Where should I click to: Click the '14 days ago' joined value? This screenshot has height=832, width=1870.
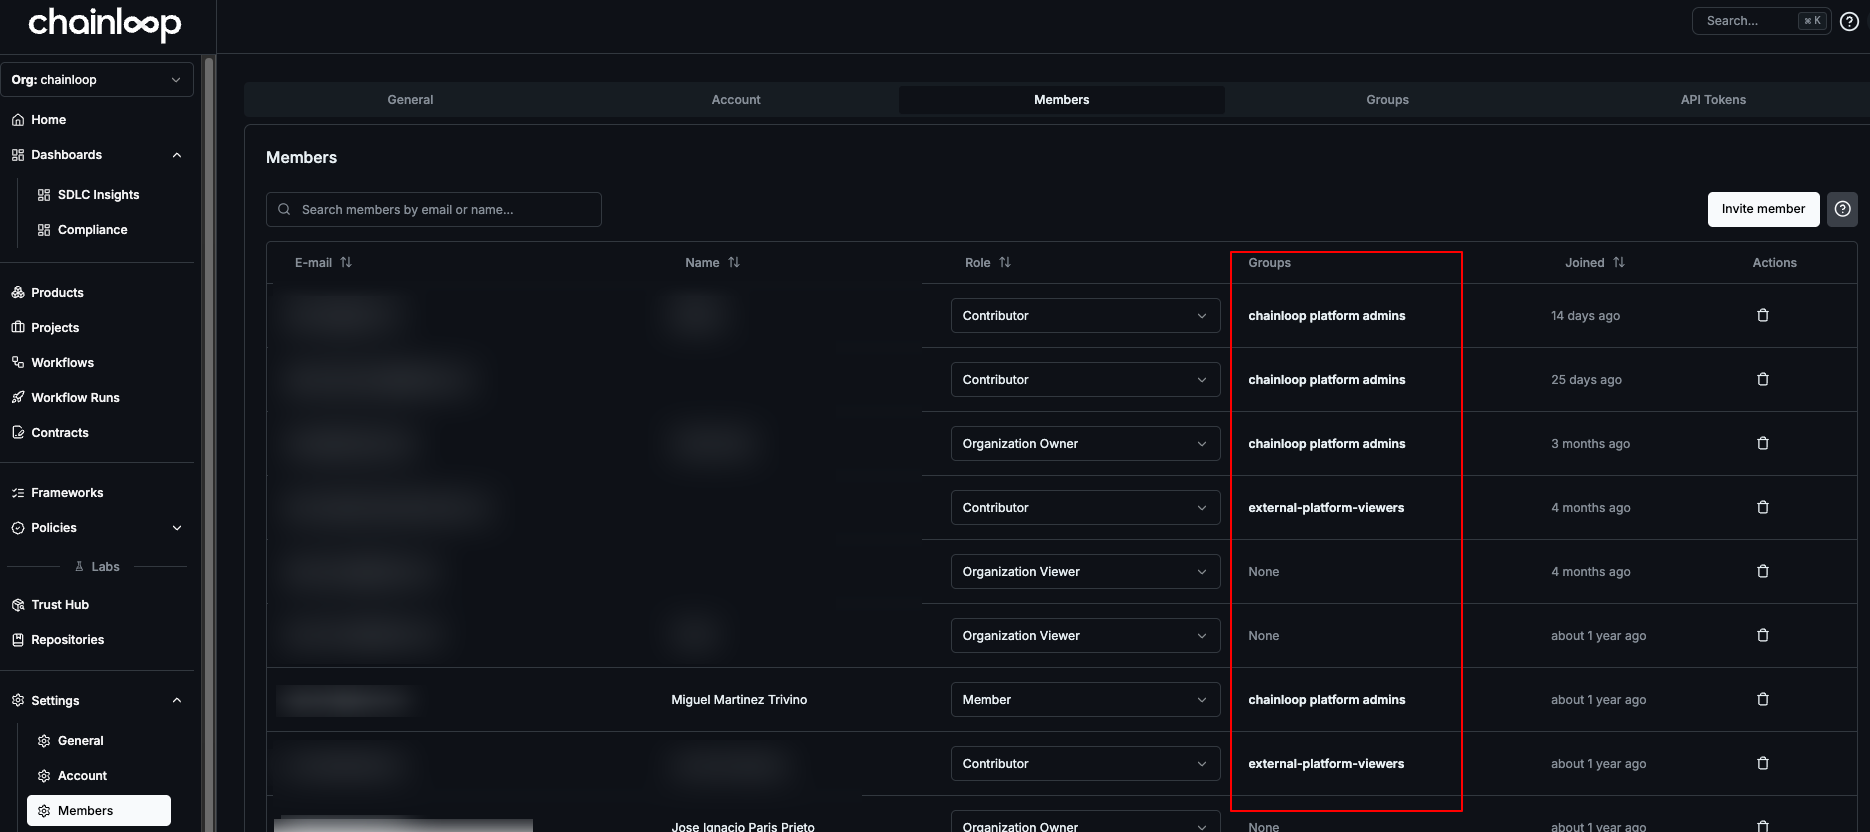(x=1585, y=315)
